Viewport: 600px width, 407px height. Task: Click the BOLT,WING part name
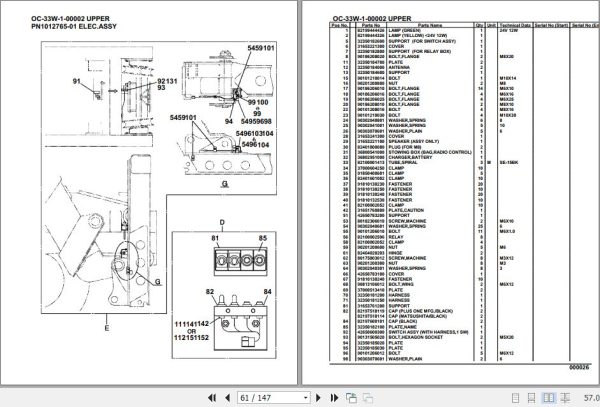point(401,285)
